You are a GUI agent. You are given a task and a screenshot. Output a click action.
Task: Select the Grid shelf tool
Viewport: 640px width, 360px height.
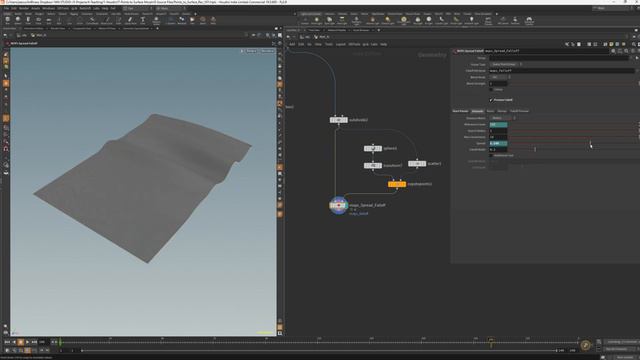click(x=49, y=20)
